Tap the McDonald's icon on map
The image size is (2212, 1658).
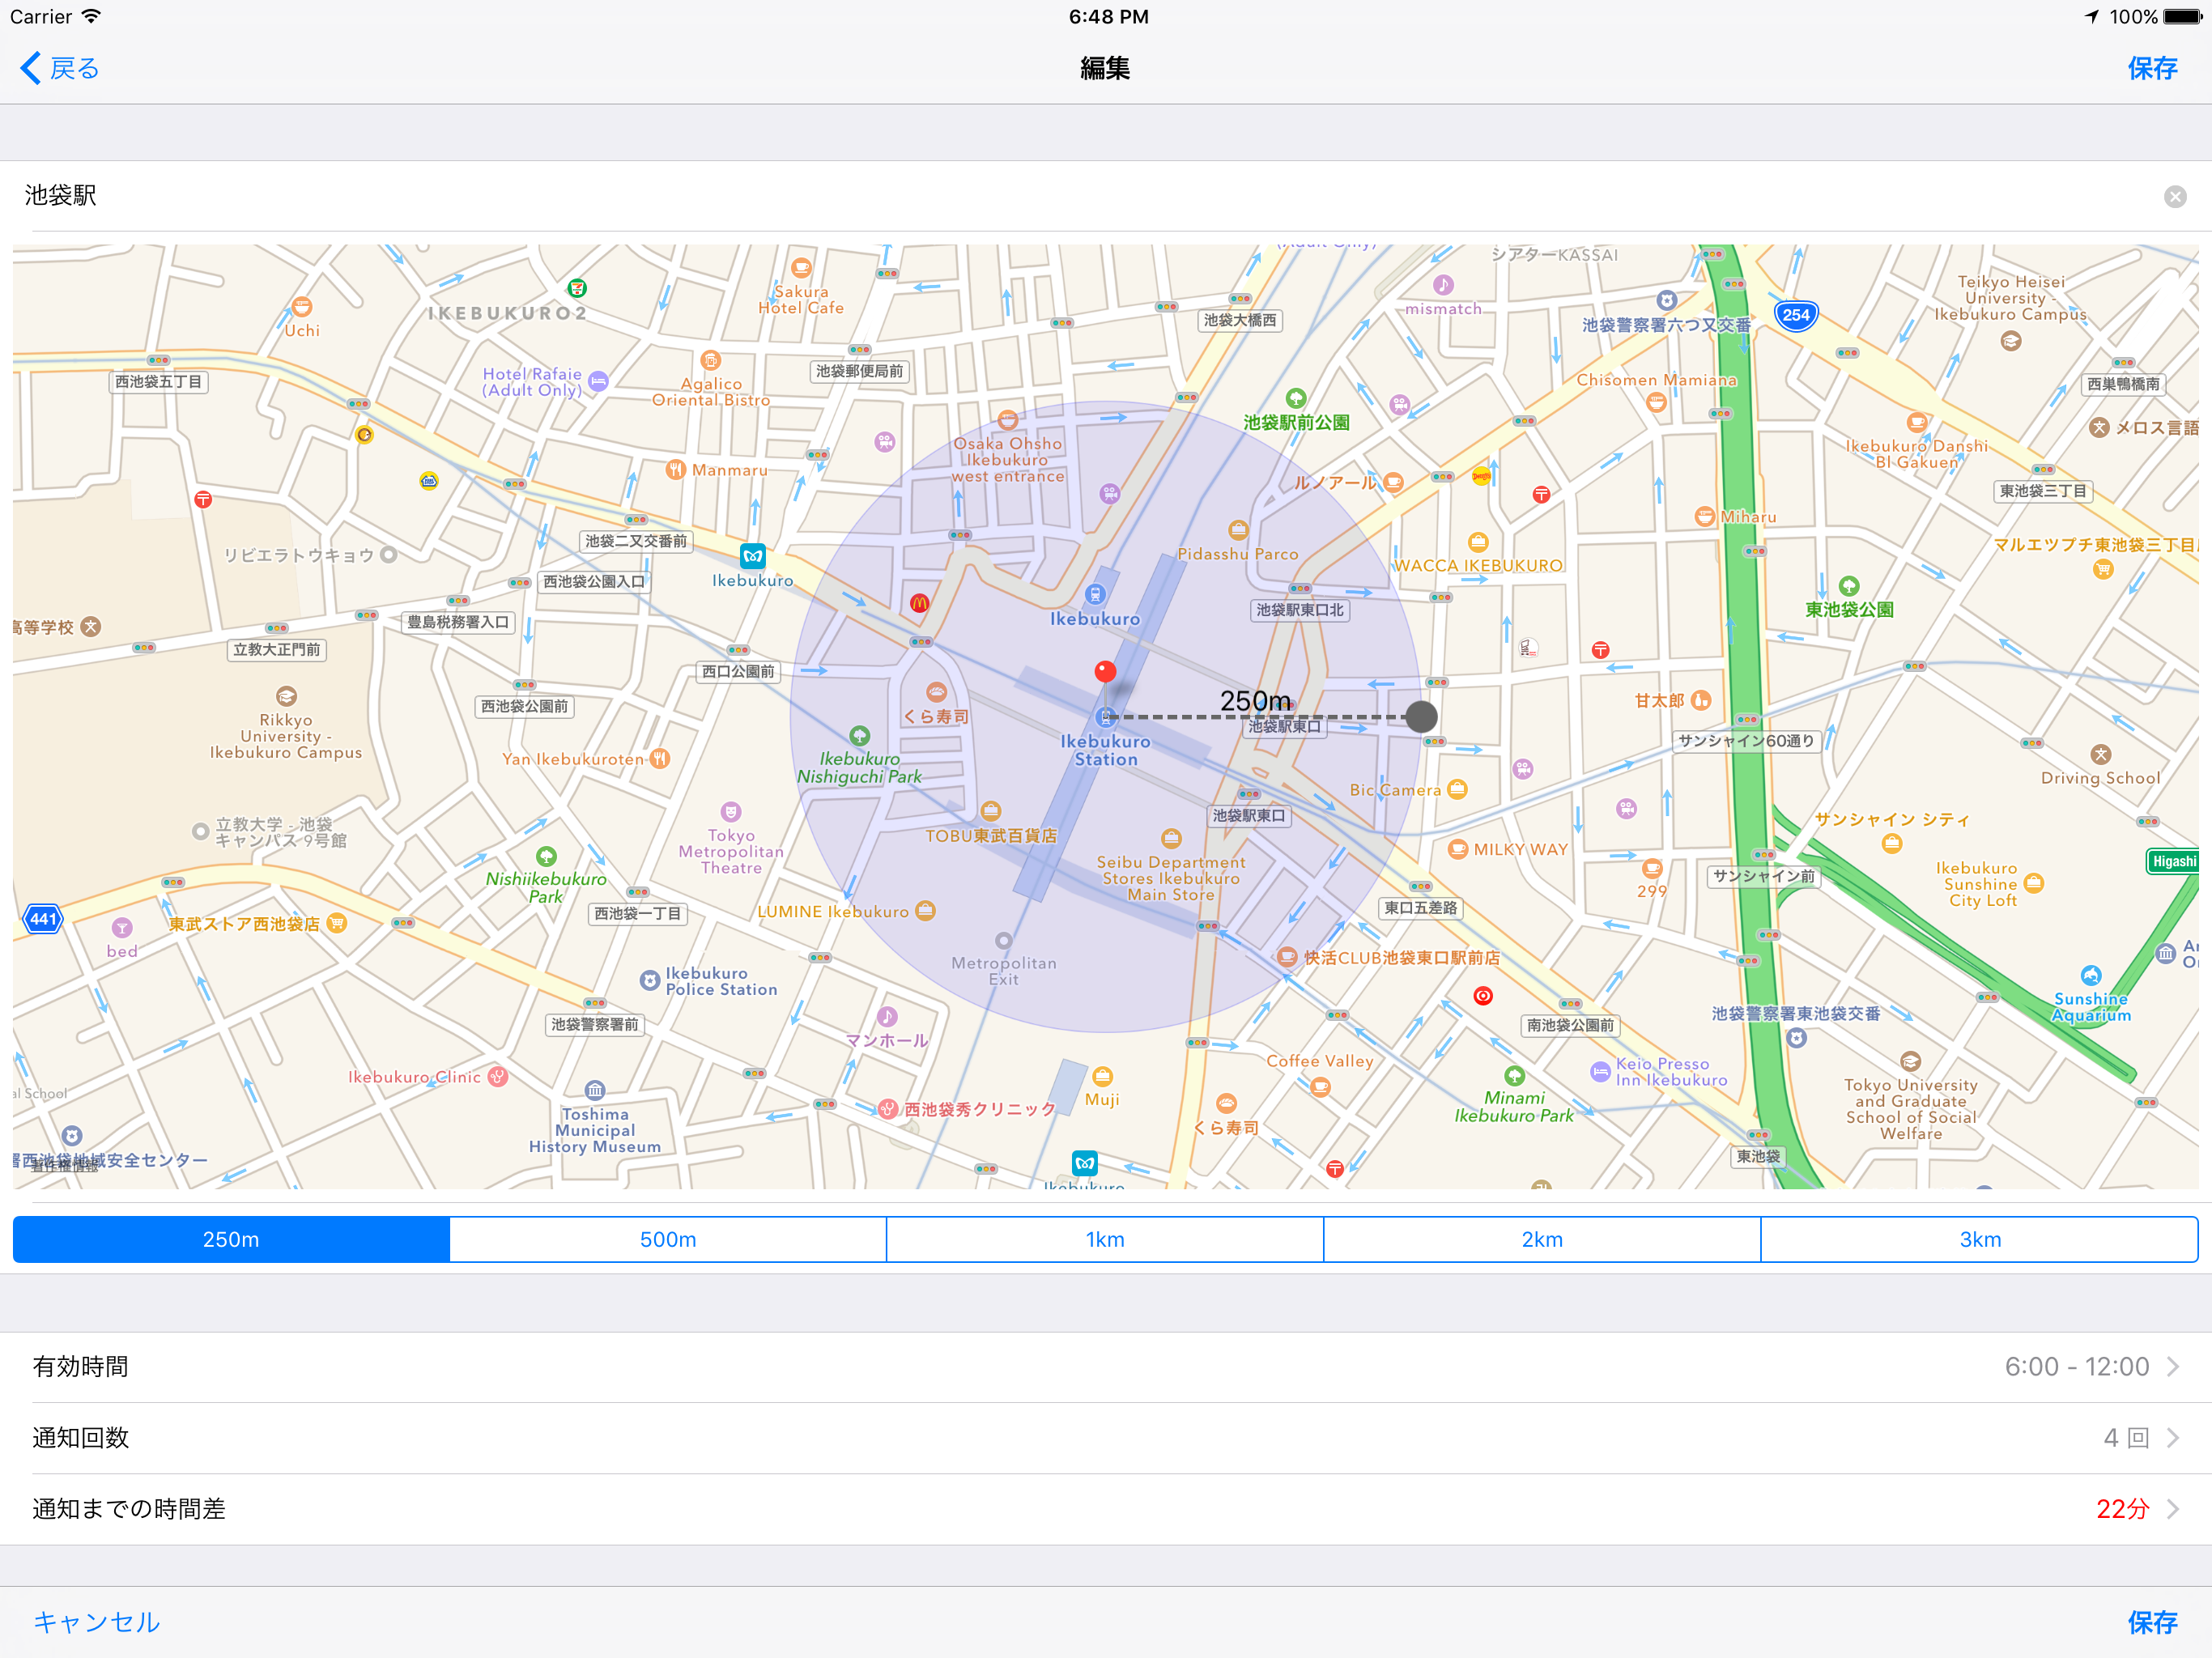(x=919, y=603)
